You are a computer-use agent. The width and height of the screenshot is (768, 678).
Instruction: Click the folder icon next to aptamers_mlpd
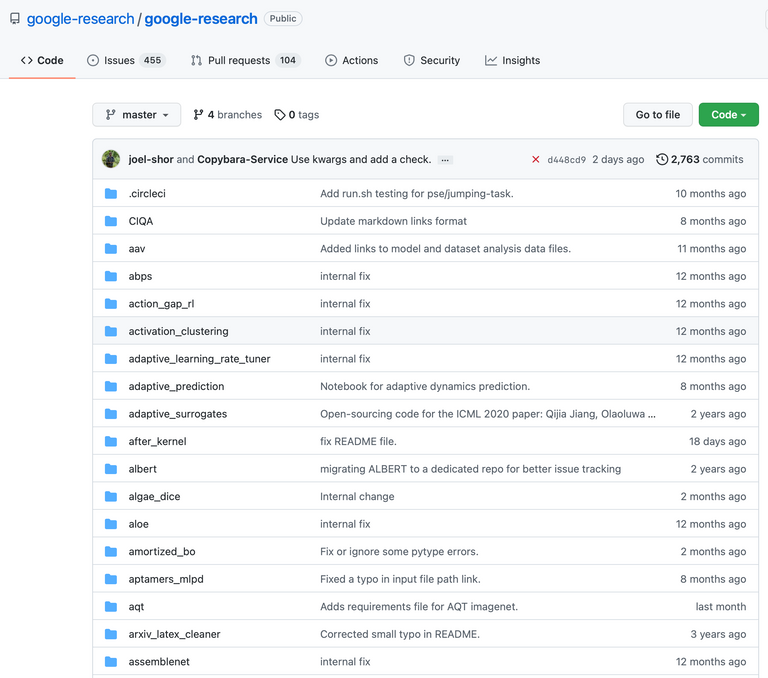pos(111,579)
